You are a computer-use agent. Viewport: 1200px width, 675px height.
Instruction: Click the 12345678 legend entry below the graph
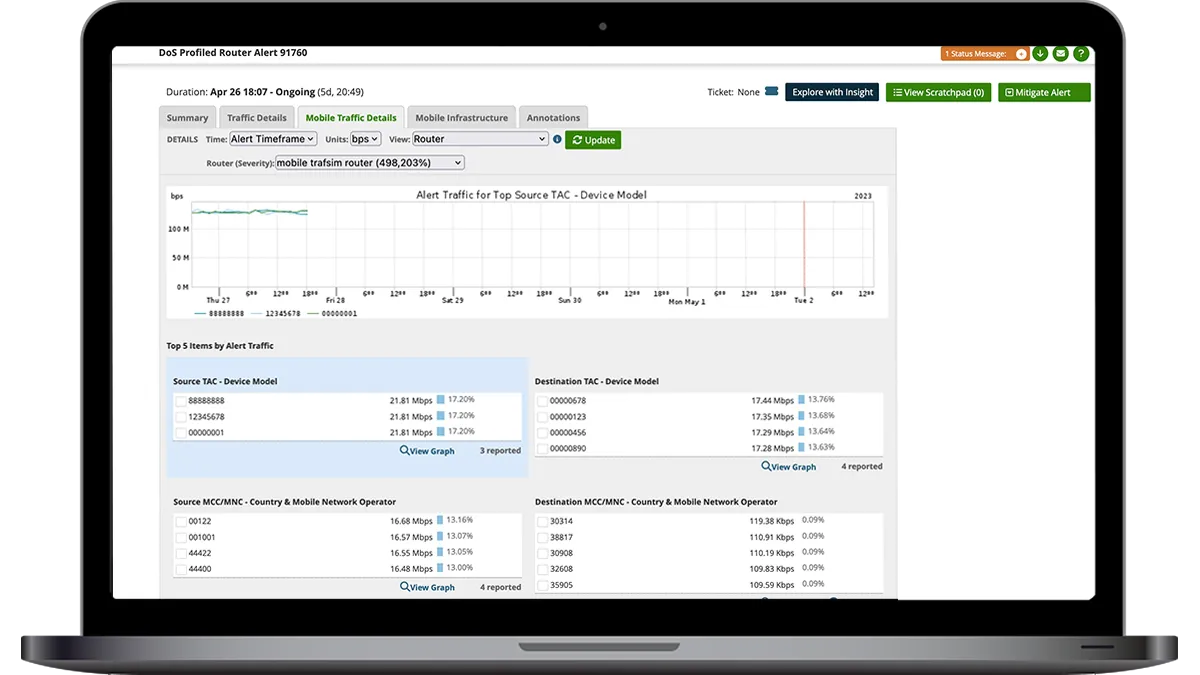click(273, 313)
